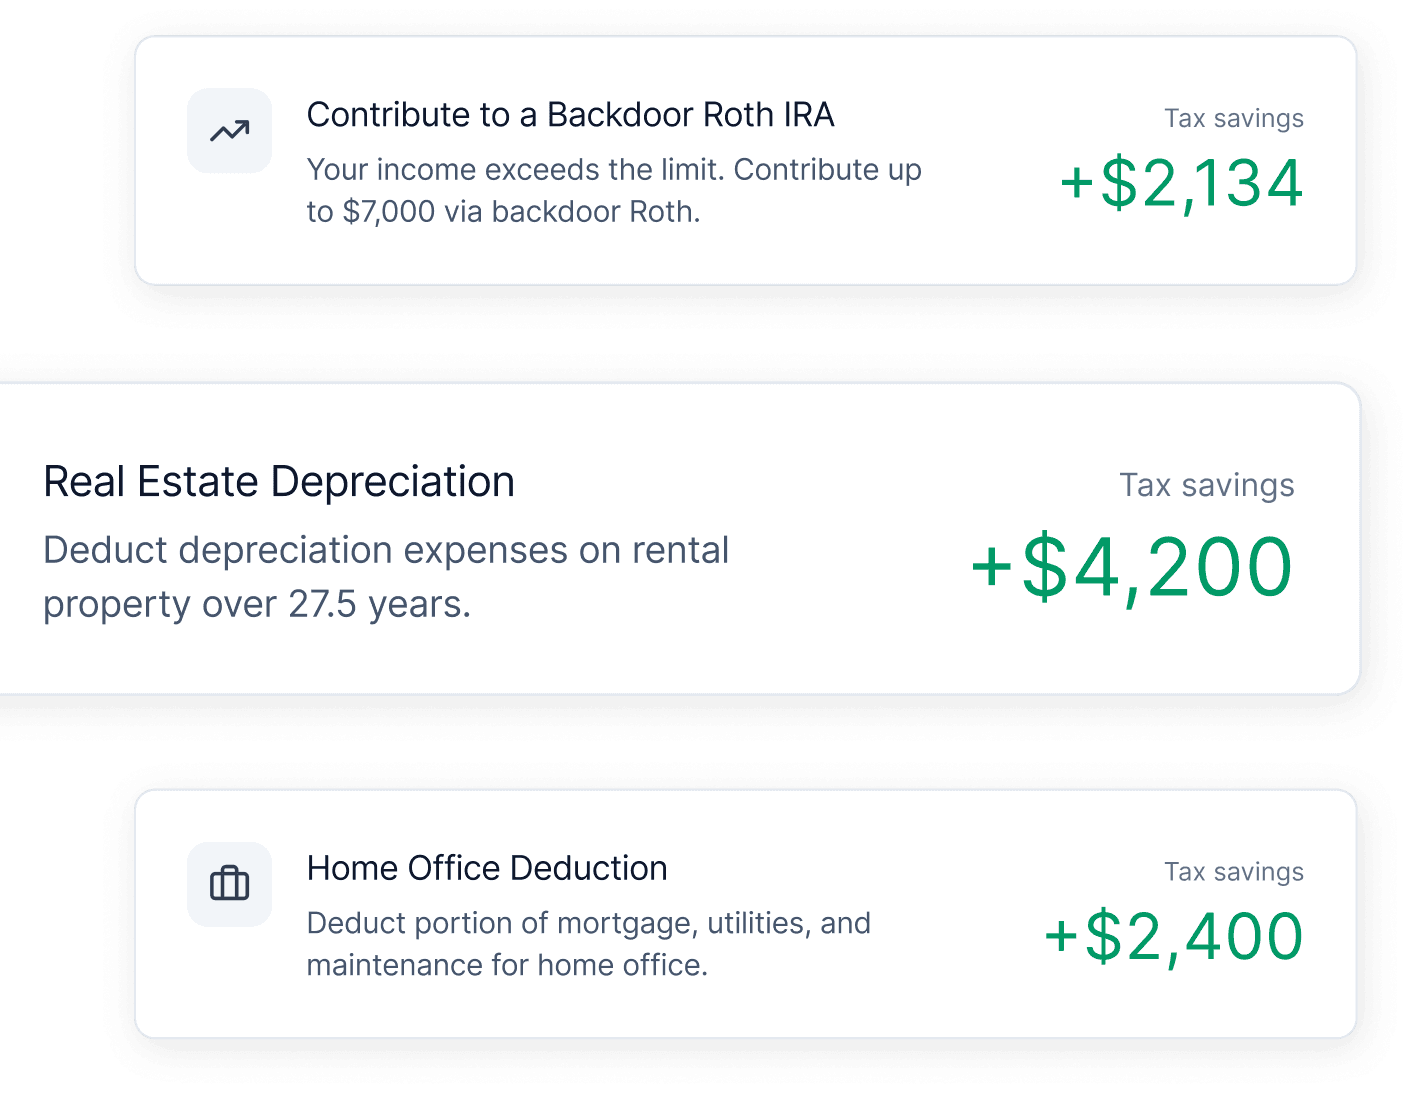Select the mortgage and utilities deduction description
Viewport: 1413px width, 1118px height.
589,944
